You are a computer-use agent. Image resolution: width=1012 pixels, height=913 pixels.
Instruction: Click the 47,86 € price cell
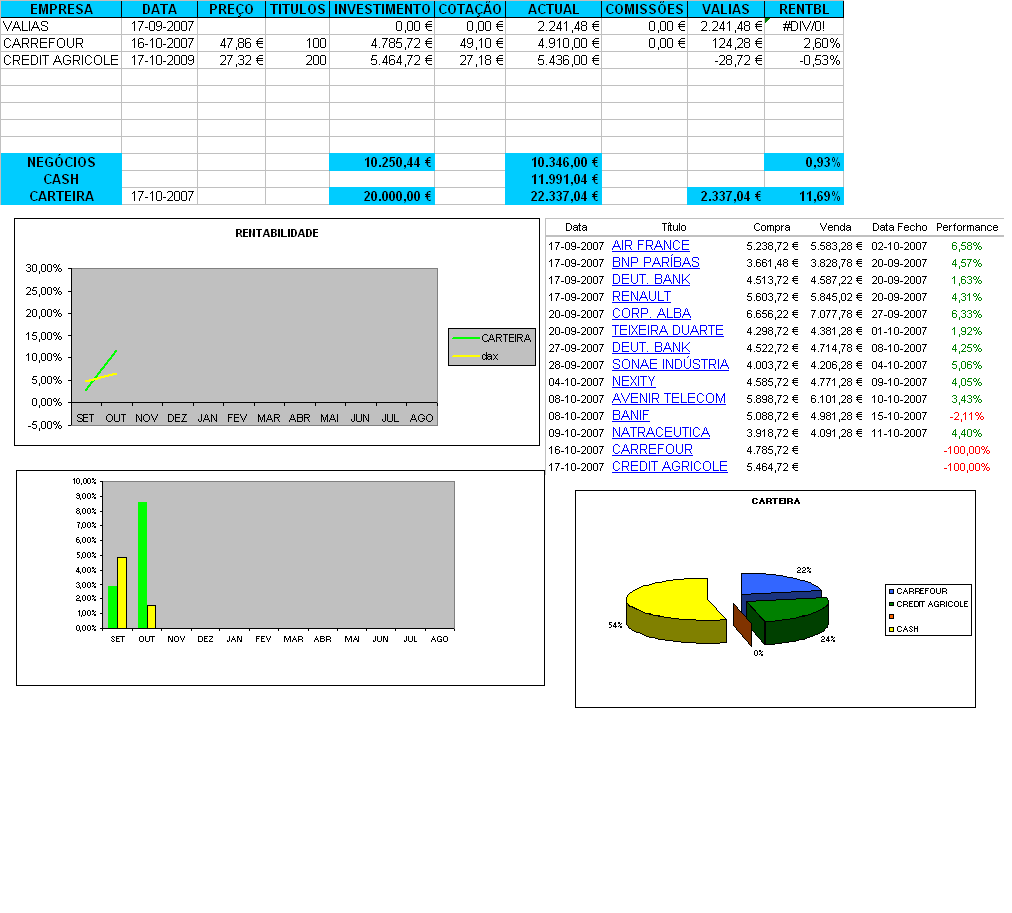coord(231,43)
